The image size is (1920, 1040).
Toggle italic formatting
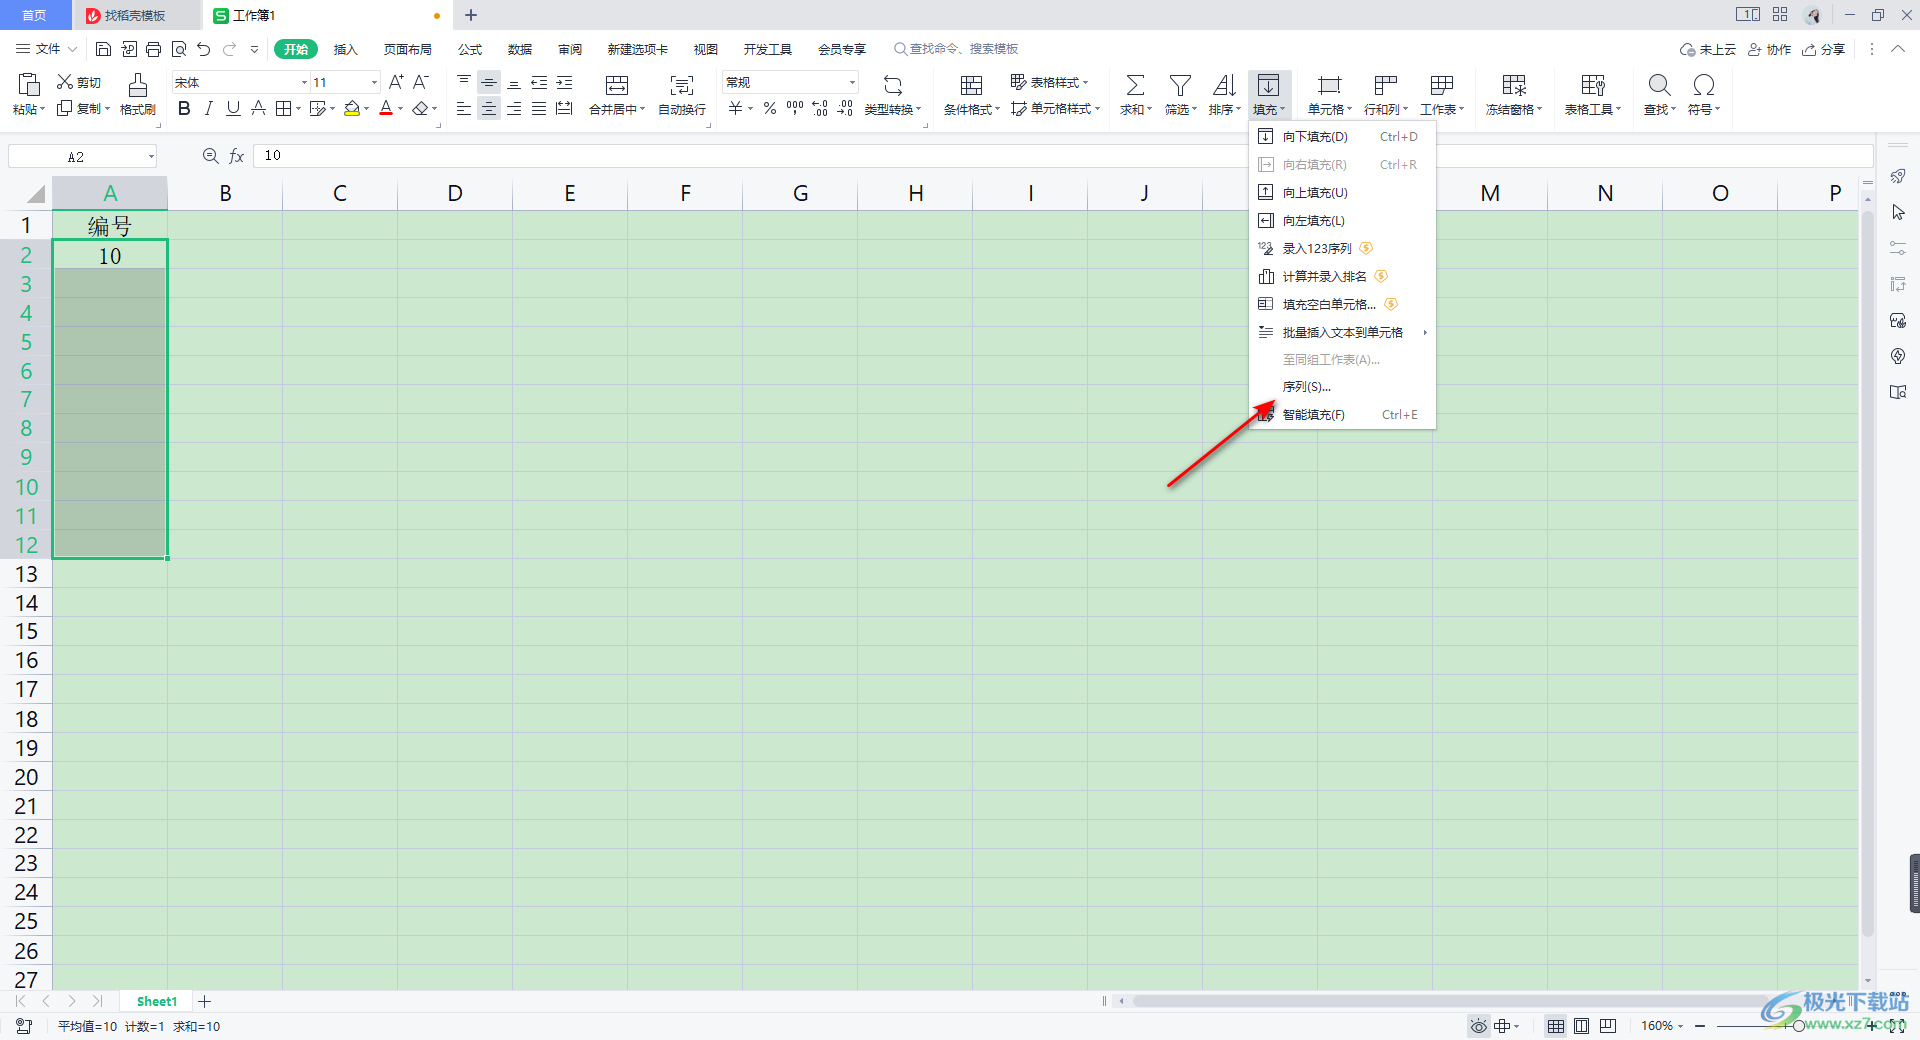pos(208,108)
